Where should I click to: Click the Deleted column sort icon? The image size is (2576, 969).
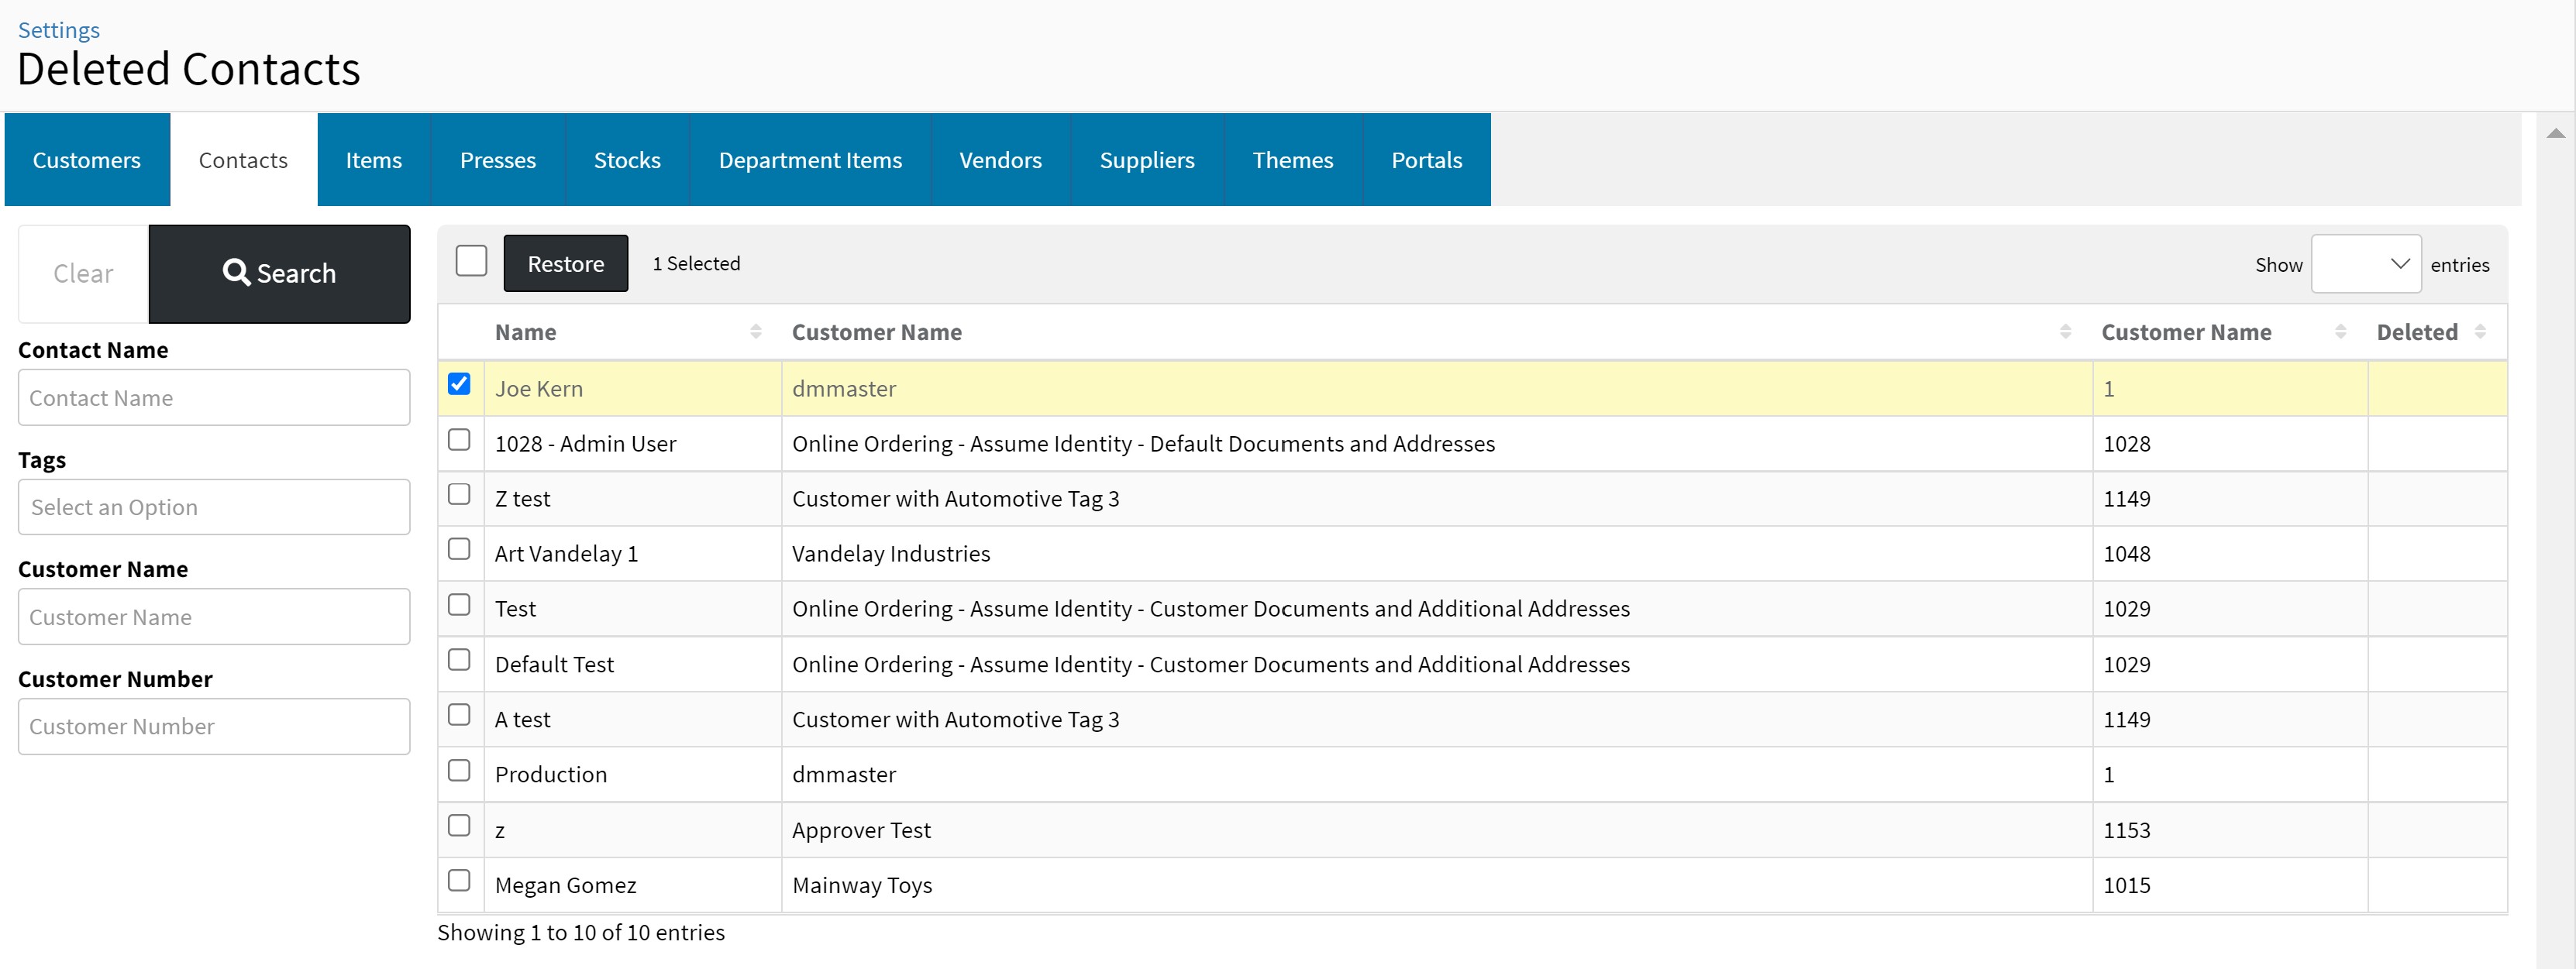click(x=2480, y=332)
